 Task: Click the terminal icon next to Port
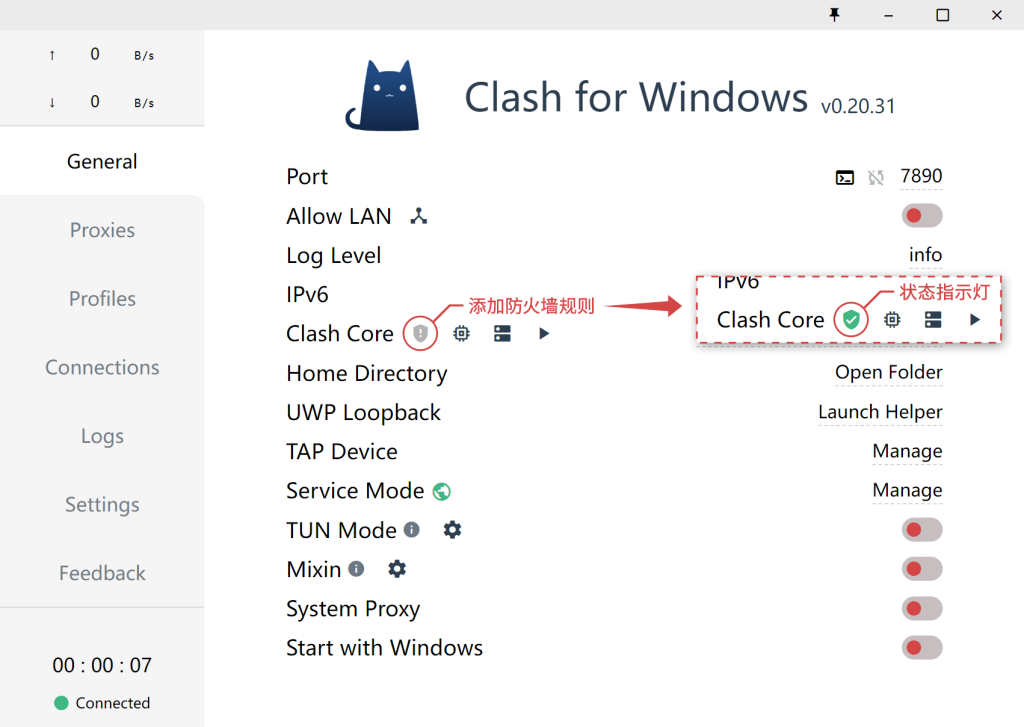(x=845, y=177)
